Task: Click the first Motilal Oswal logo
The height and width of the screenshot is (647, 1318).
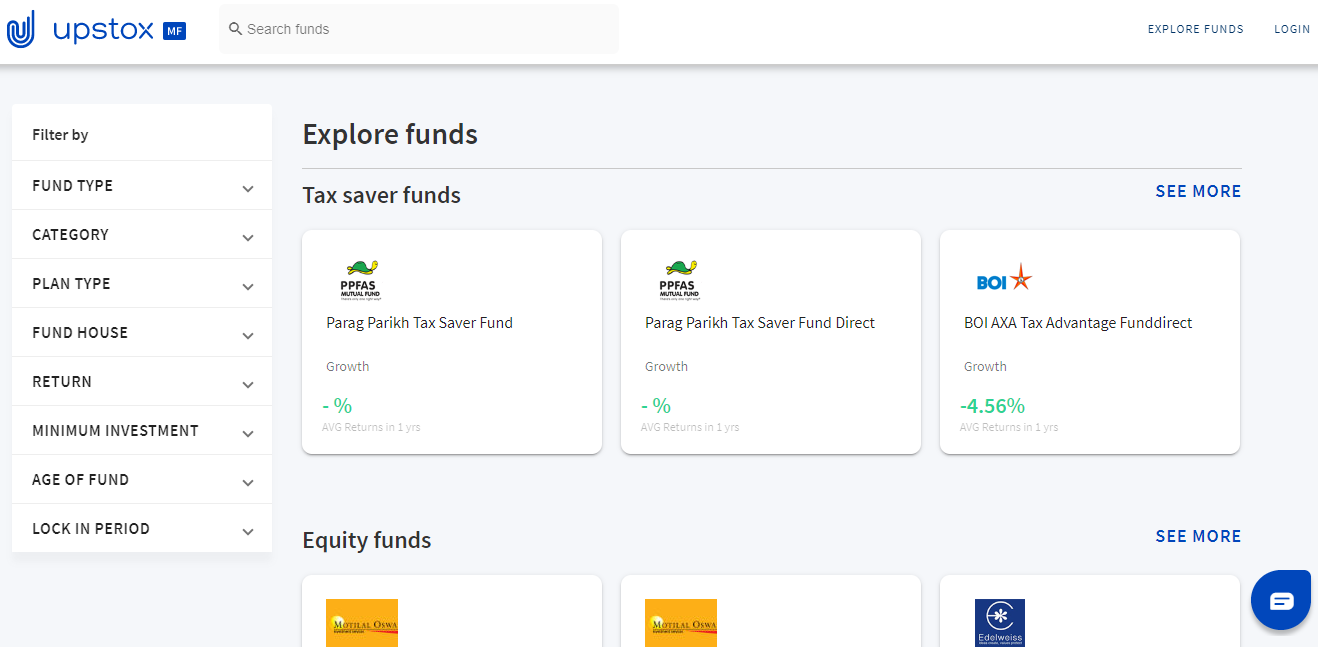Action: click(x=362, y=622)
